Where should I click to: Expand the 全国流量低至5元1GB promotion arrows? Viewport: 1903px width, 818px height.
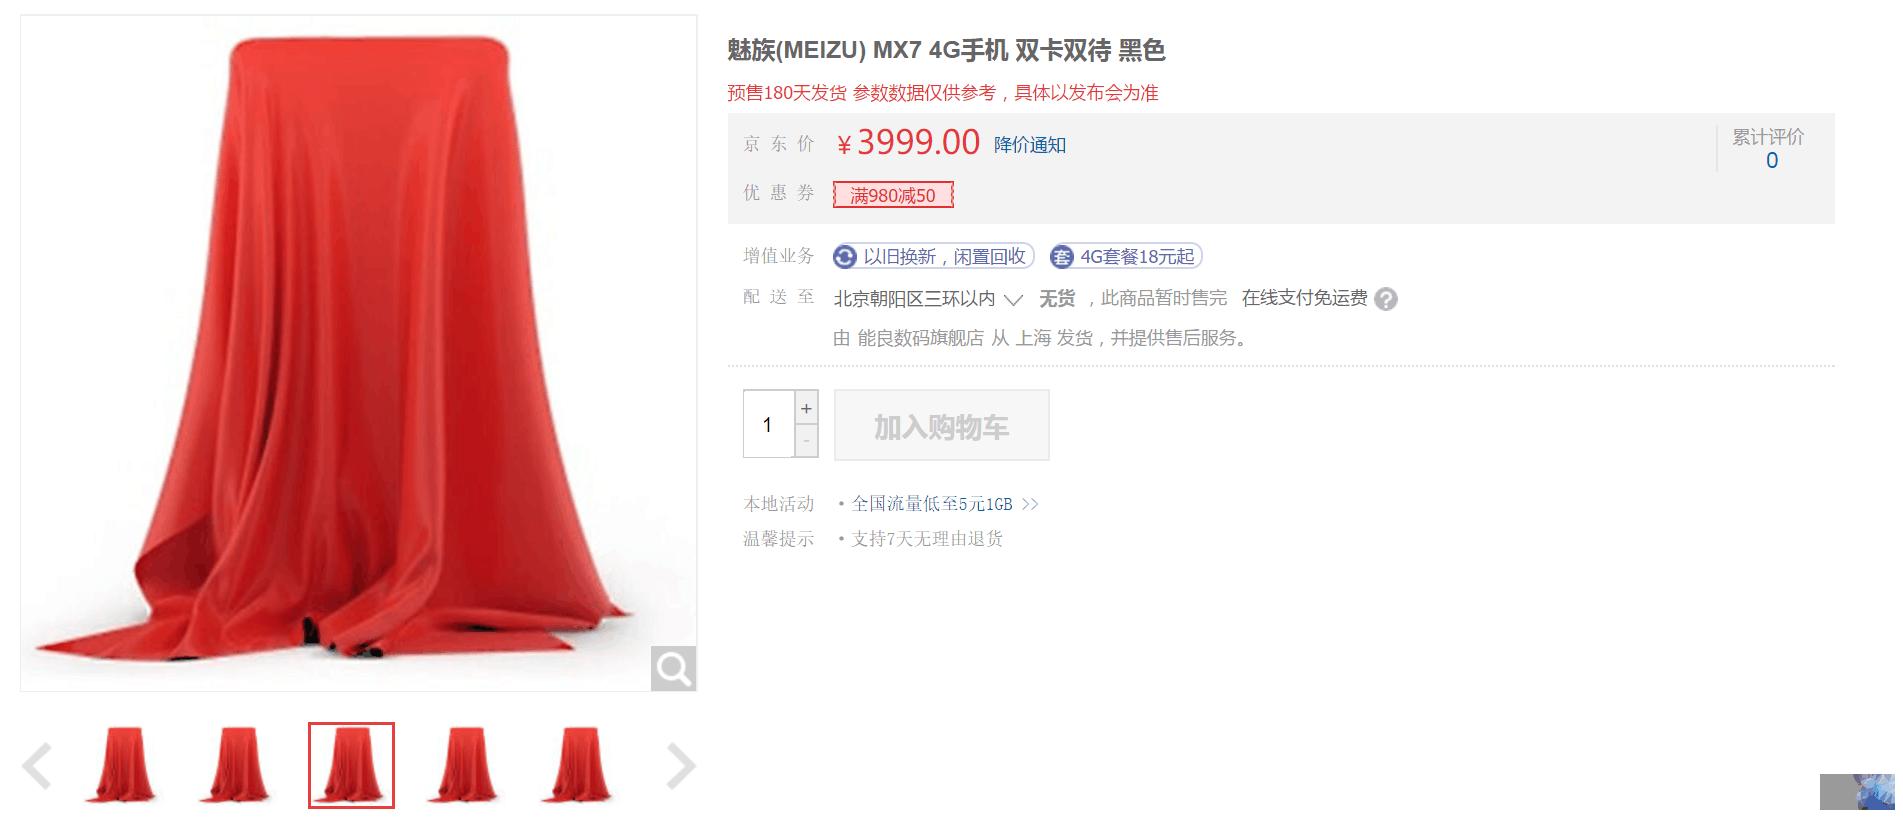click(x=1030, y=504)
